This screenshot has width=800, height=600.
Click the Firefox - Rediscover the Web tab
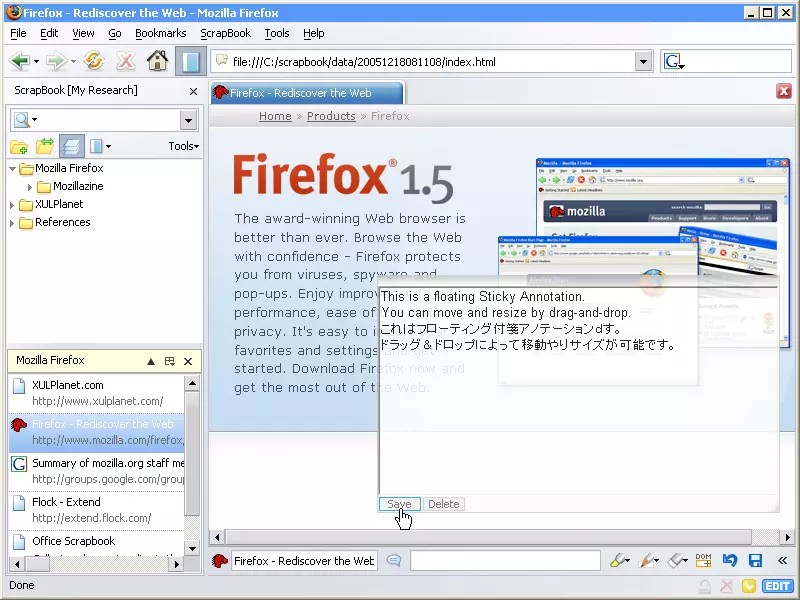point(307,93)
